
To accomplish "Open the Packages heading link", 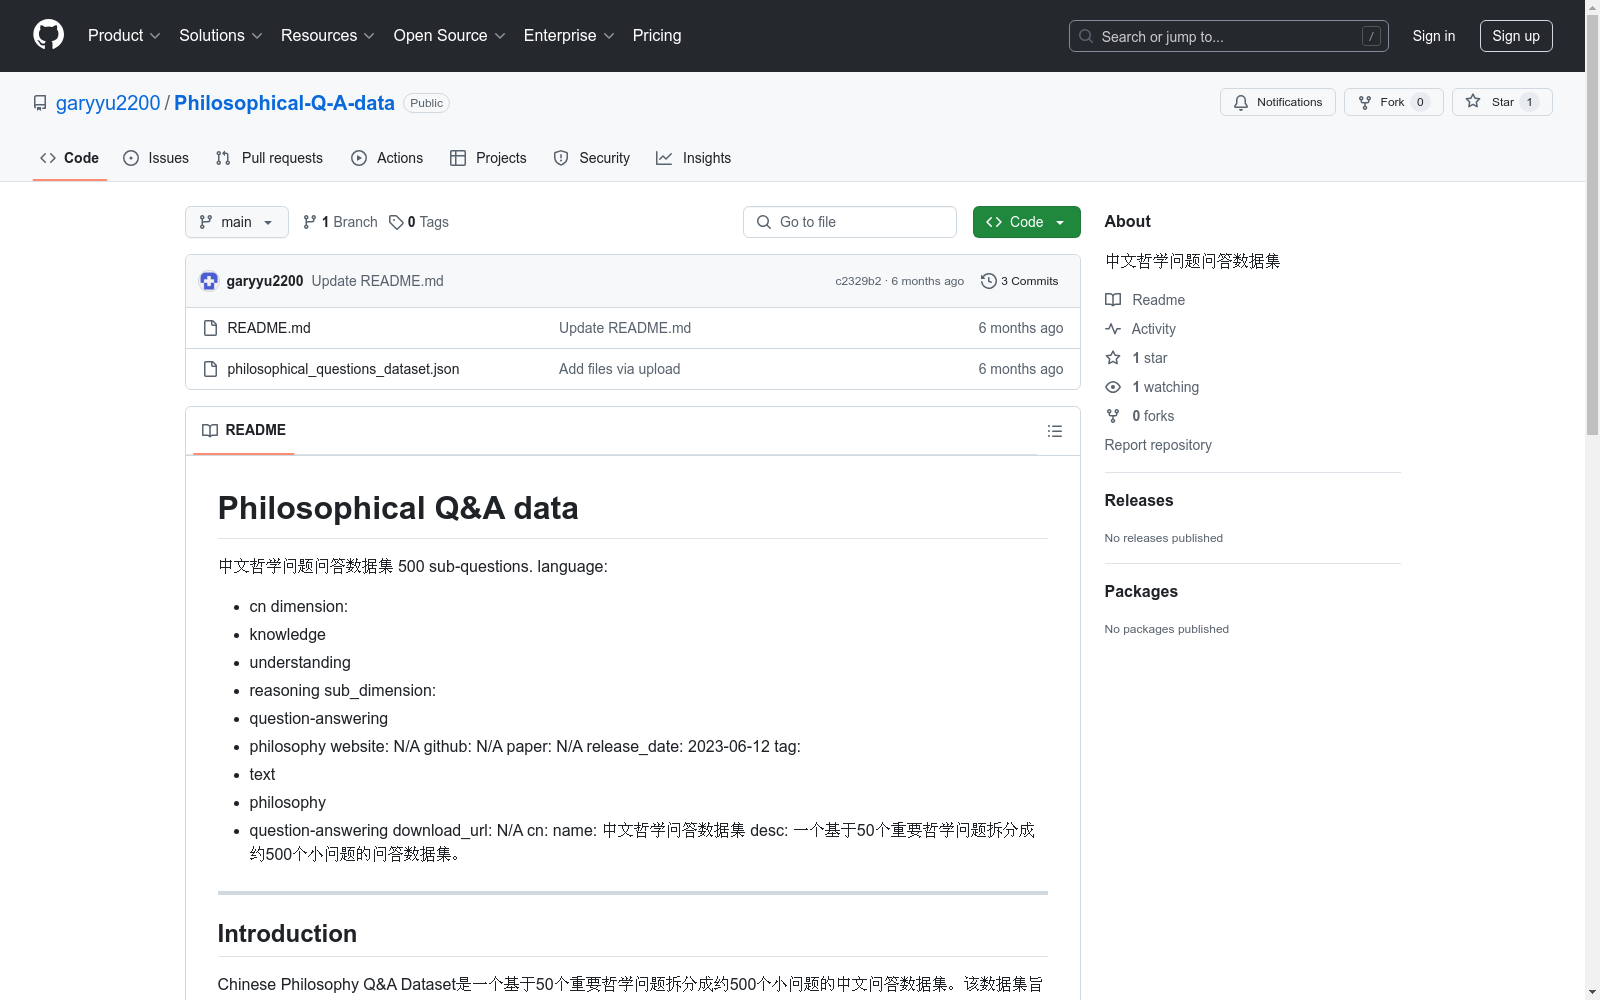I will (1141, 591).
